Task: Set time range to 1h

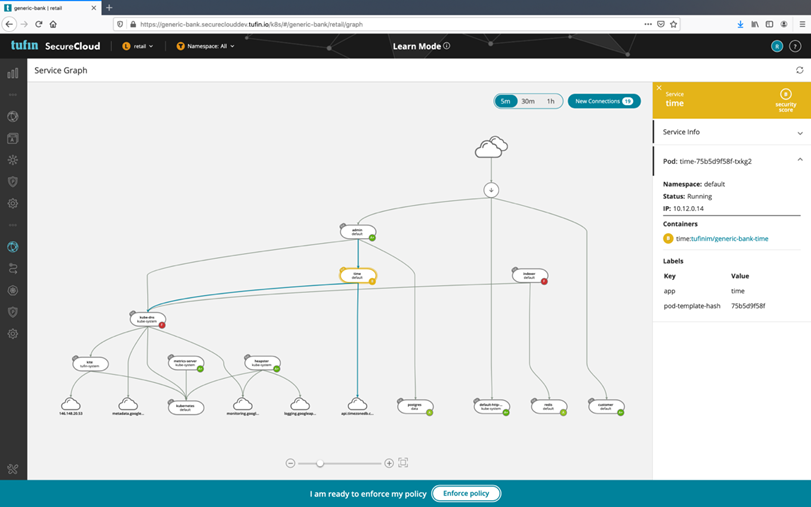Action: pos(550,101)
